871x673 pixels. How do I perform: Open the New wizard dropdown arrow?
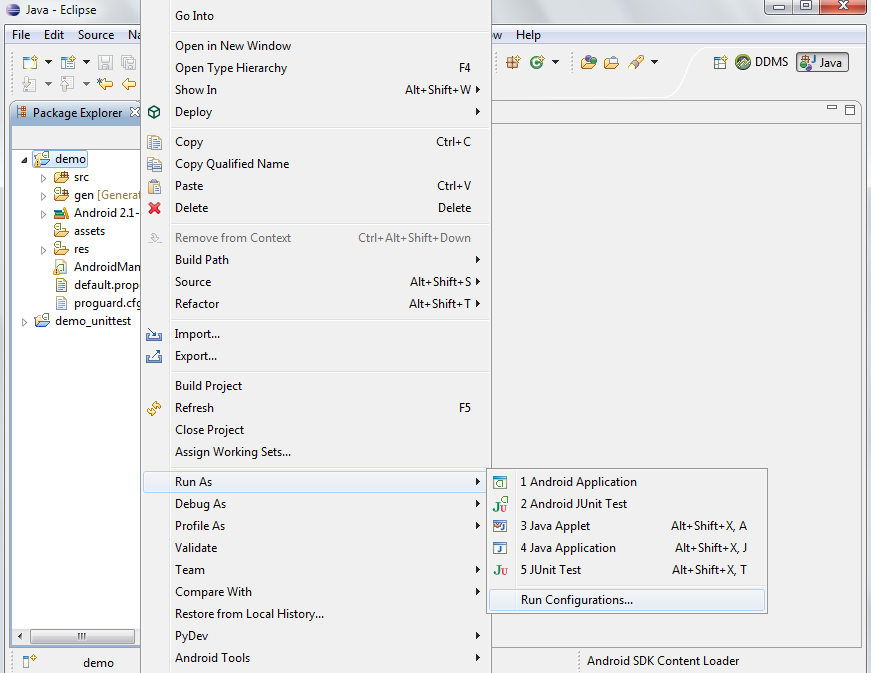[x=48, y=62]
